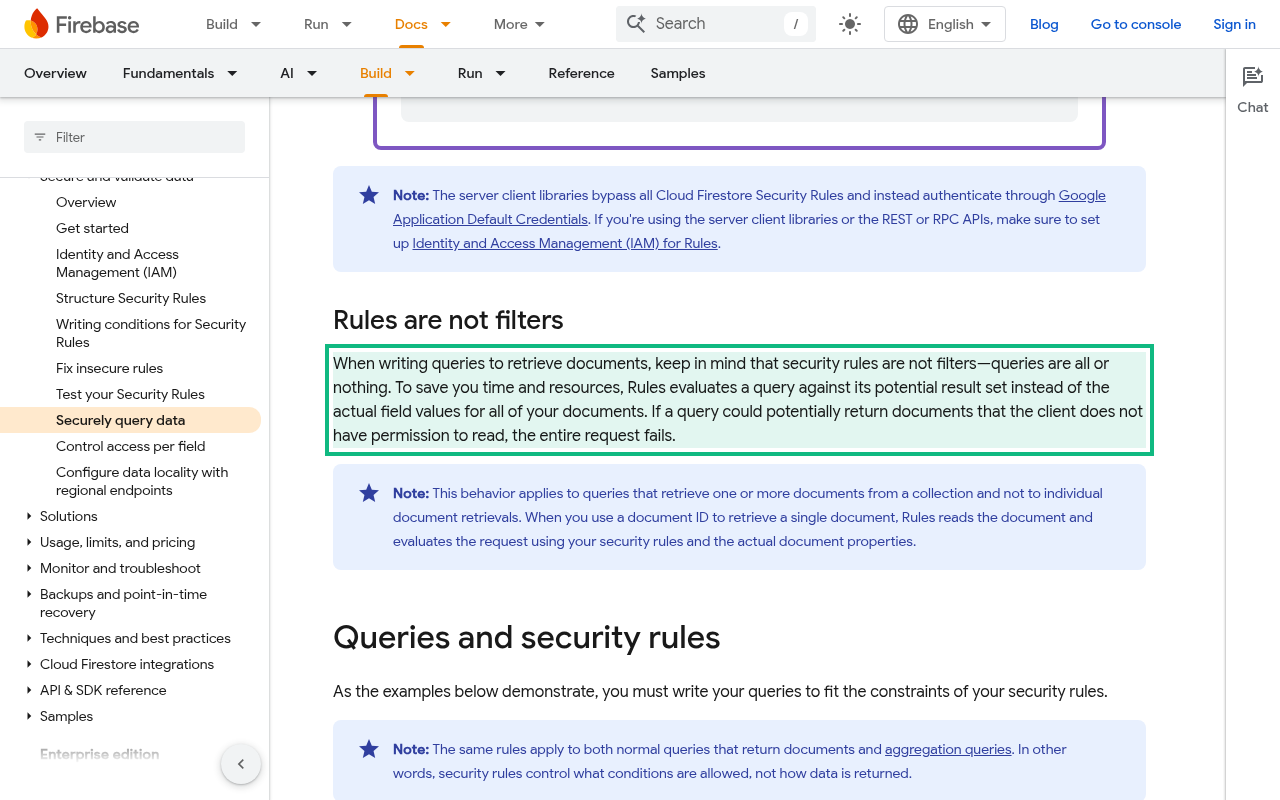Expand API & SDK reference section
1280x800 pixels.
point(29,690)
